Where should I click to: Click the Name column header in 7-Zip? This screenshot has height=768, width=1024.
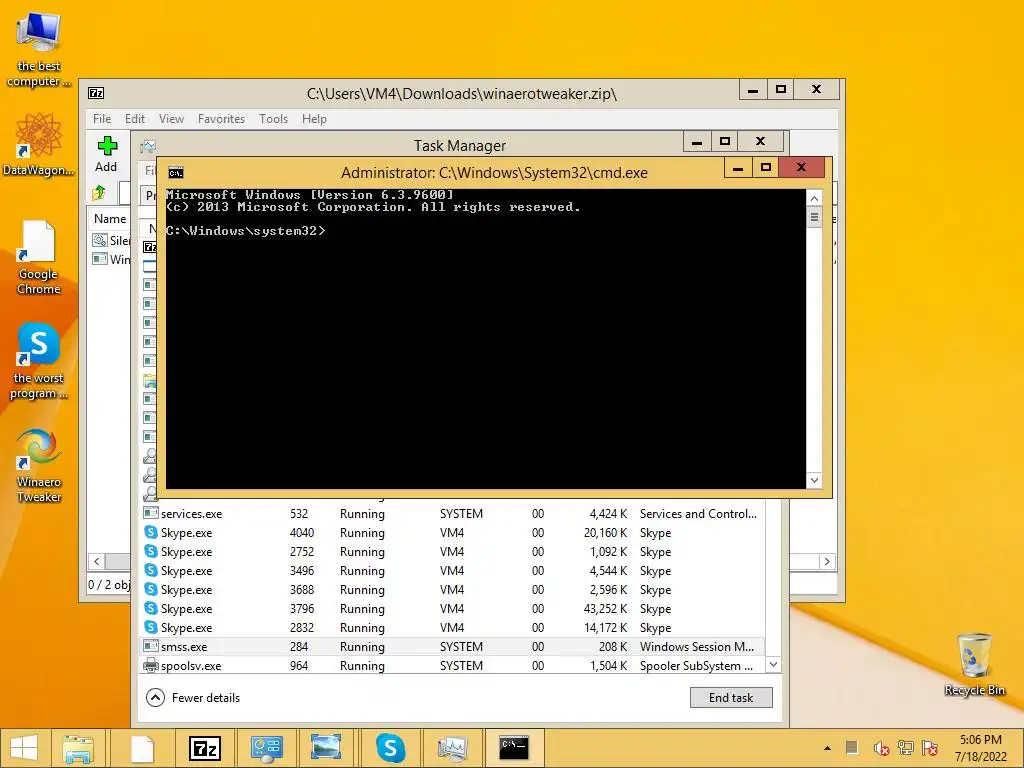(110, 219)
